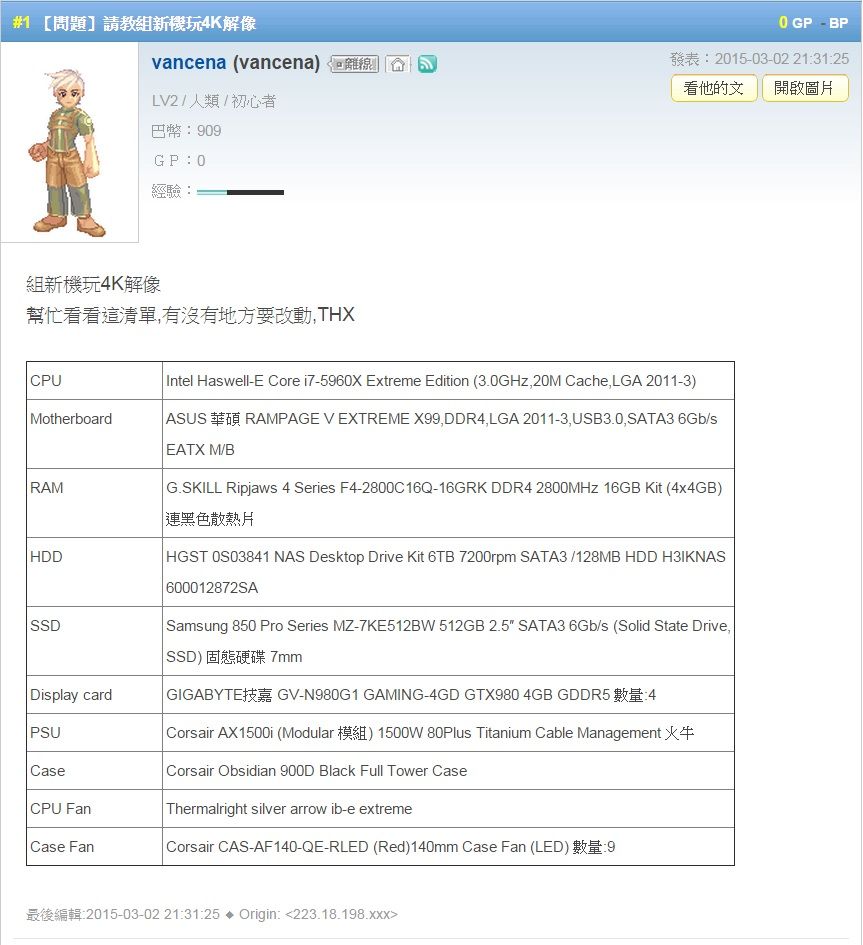Viewport: 863px width, 945px height.
Task: Select the GIGABYTE GV-N980G1 GAMING cell
Action: click(448, 694)
